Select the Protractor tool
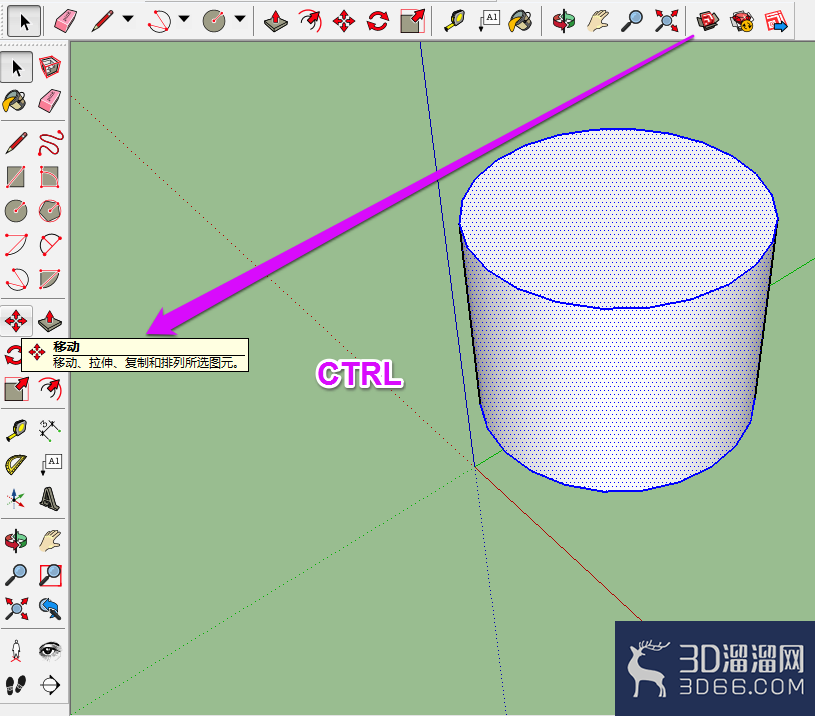Screen dimensions: 815x716 16,465
